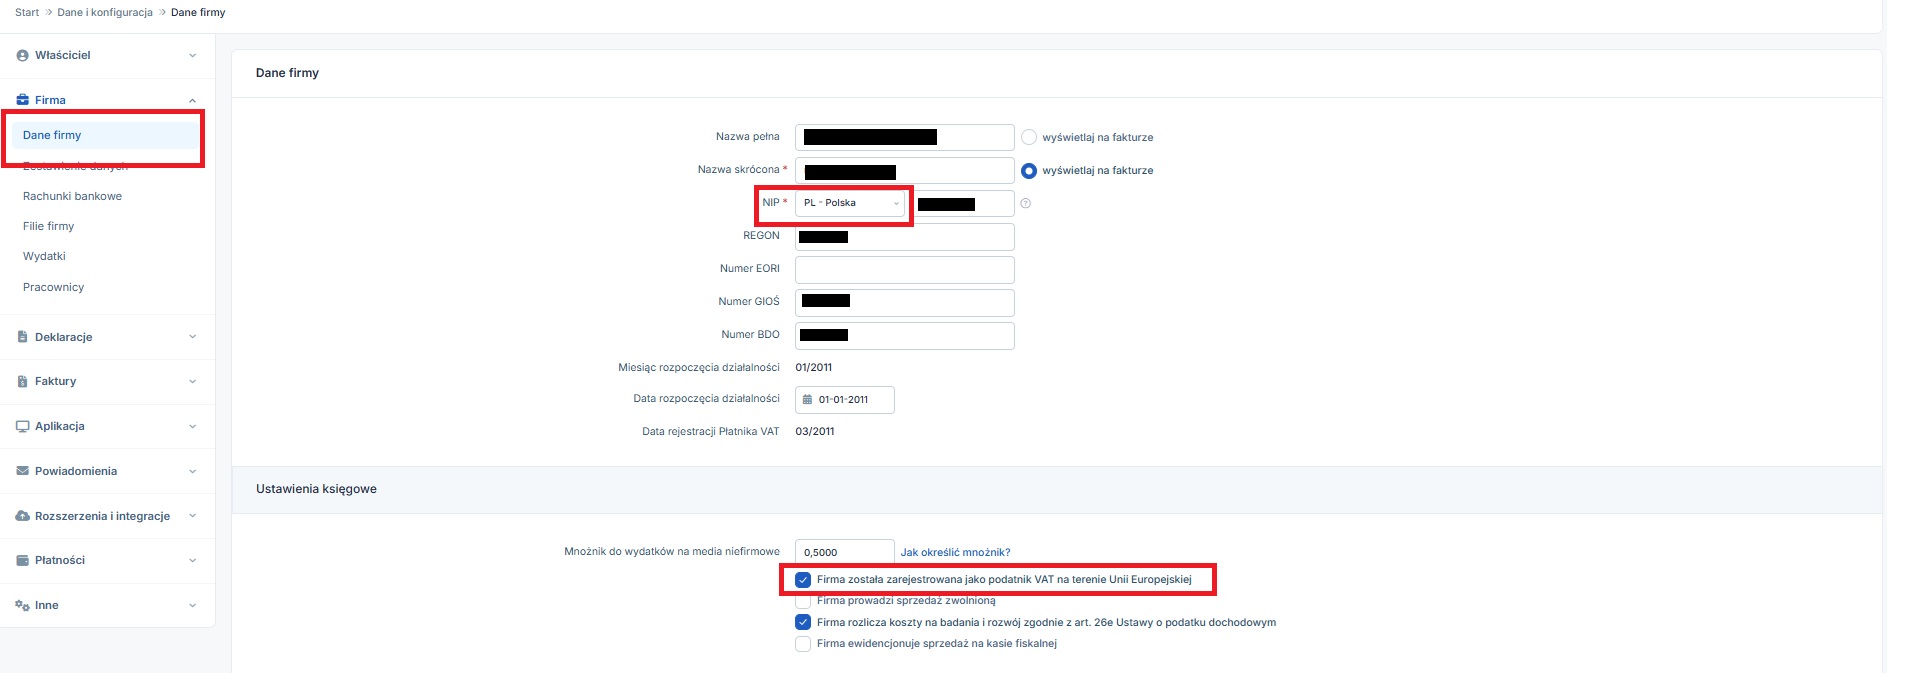
Task: Open the 'Wydatki' sidebar item
Action: pos(44,256)
